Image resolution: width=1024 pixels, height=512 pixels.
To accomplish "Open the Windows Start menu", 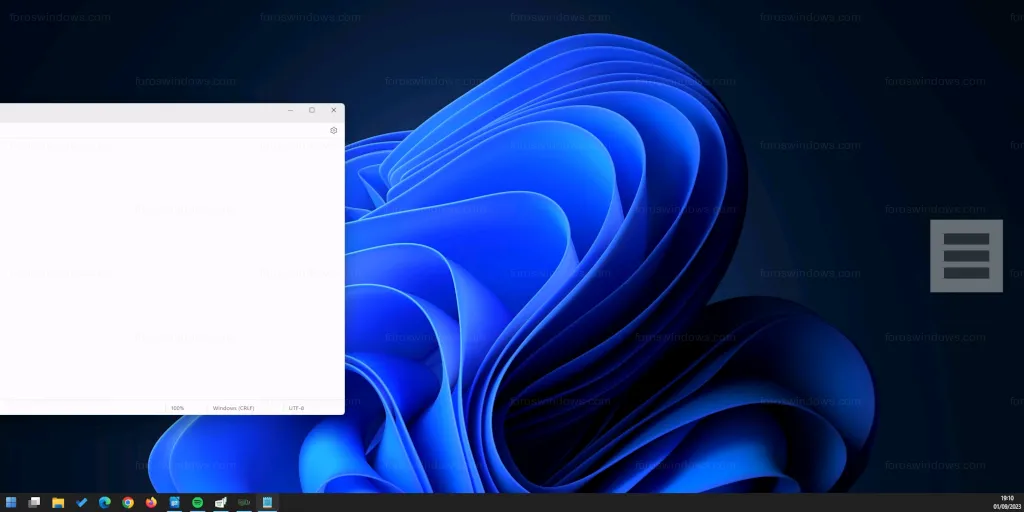I will click(x=11, y=502).
